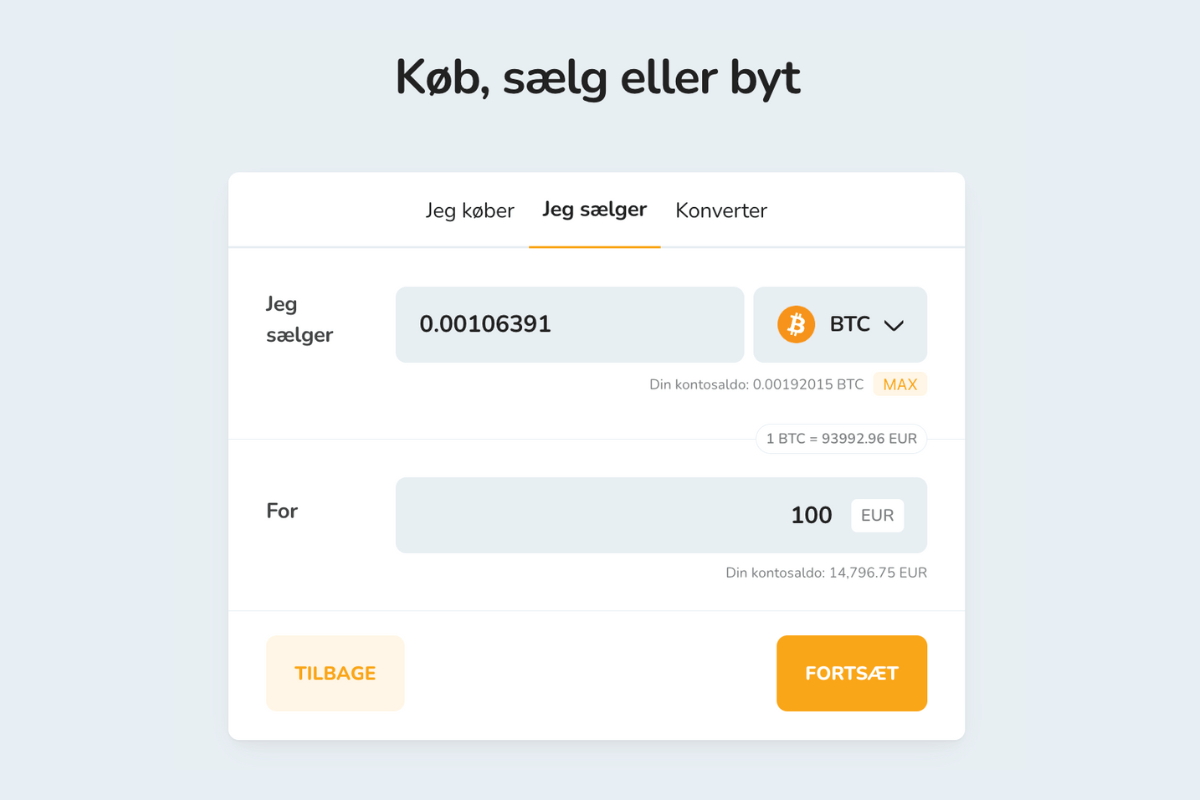Image resolution: width=1200 pixels, height=800 pixels.
Task: Switch to the Jeg køber tab
Action: point(468,210)
